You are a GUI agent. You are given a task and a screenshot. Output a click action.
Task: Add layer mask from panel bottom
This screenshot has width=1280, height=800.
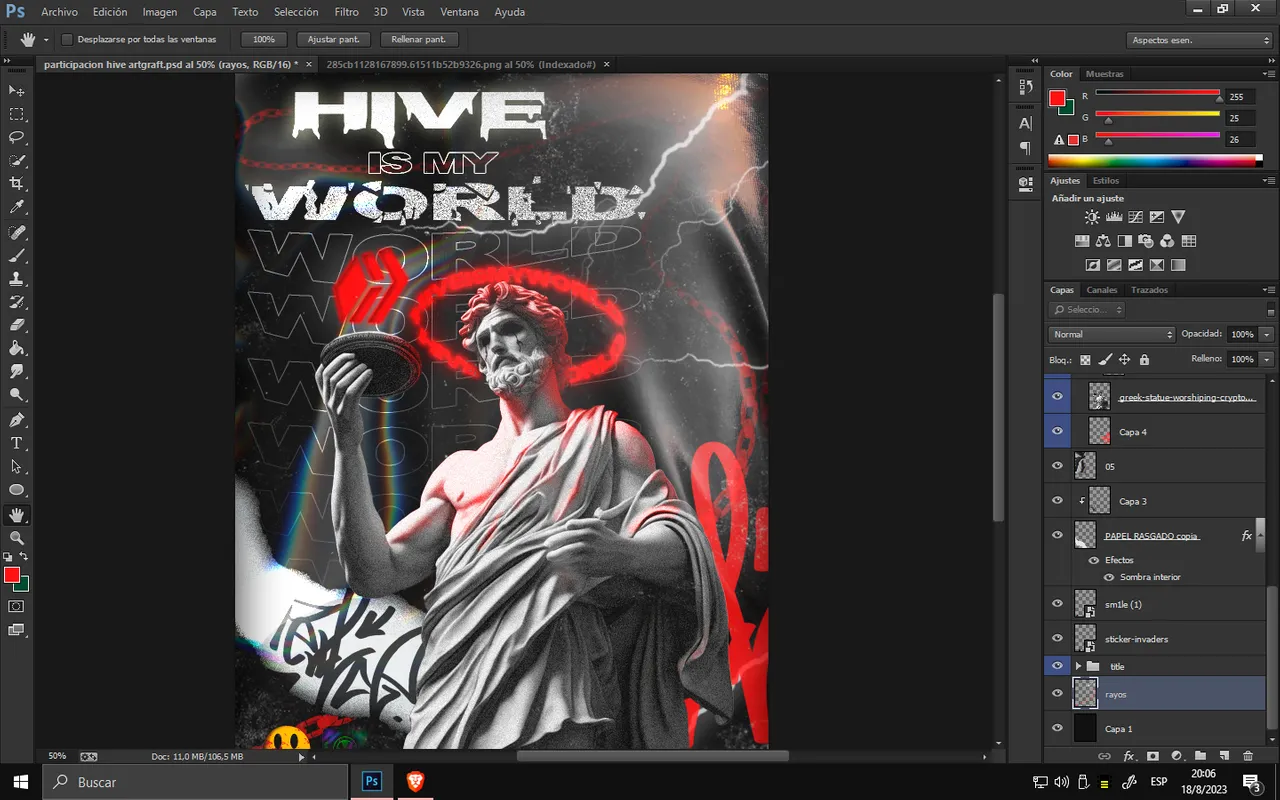1152,756
